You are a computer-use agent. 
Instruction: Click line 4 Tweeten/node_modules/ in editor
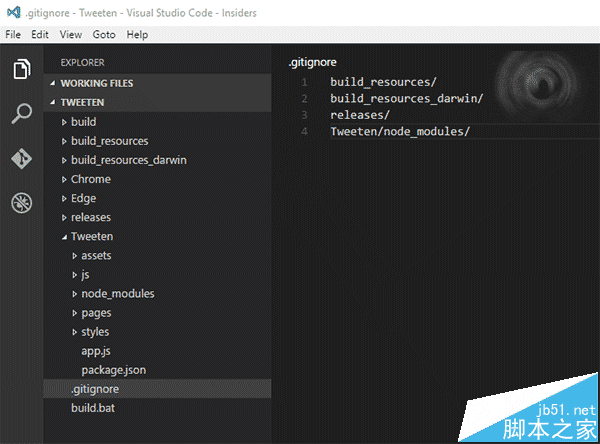click(399, 132)
